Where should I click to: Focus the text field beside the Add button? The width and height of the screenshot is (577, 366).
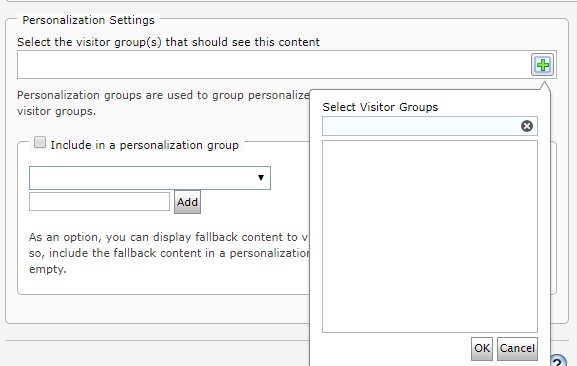point(99,202)
